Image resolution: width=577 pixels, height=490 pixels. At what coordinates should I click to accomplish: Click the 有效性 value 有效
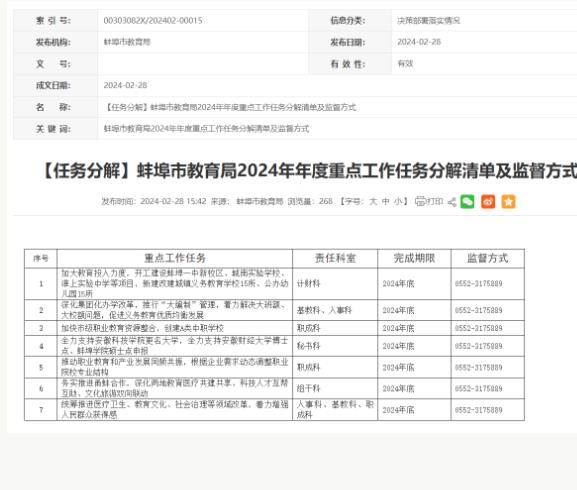coord(405,64)
